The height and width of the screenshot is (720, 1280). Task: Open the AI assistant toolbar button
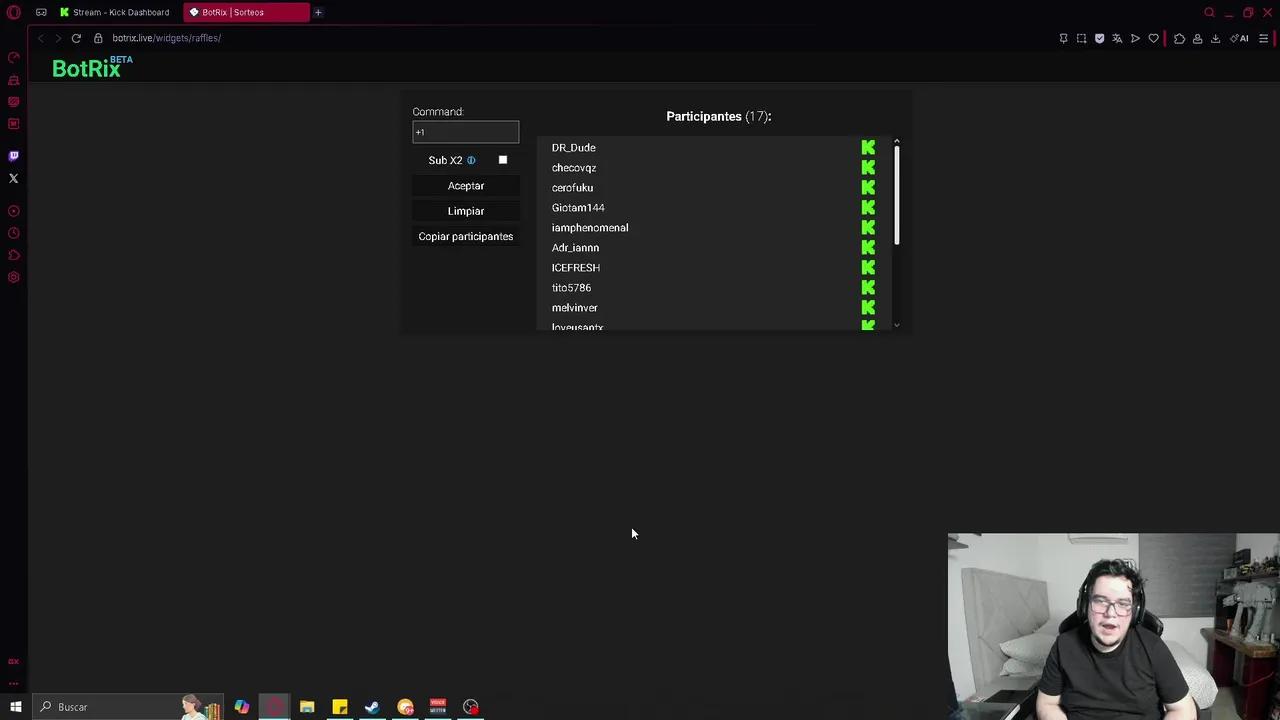(1240, 38)
